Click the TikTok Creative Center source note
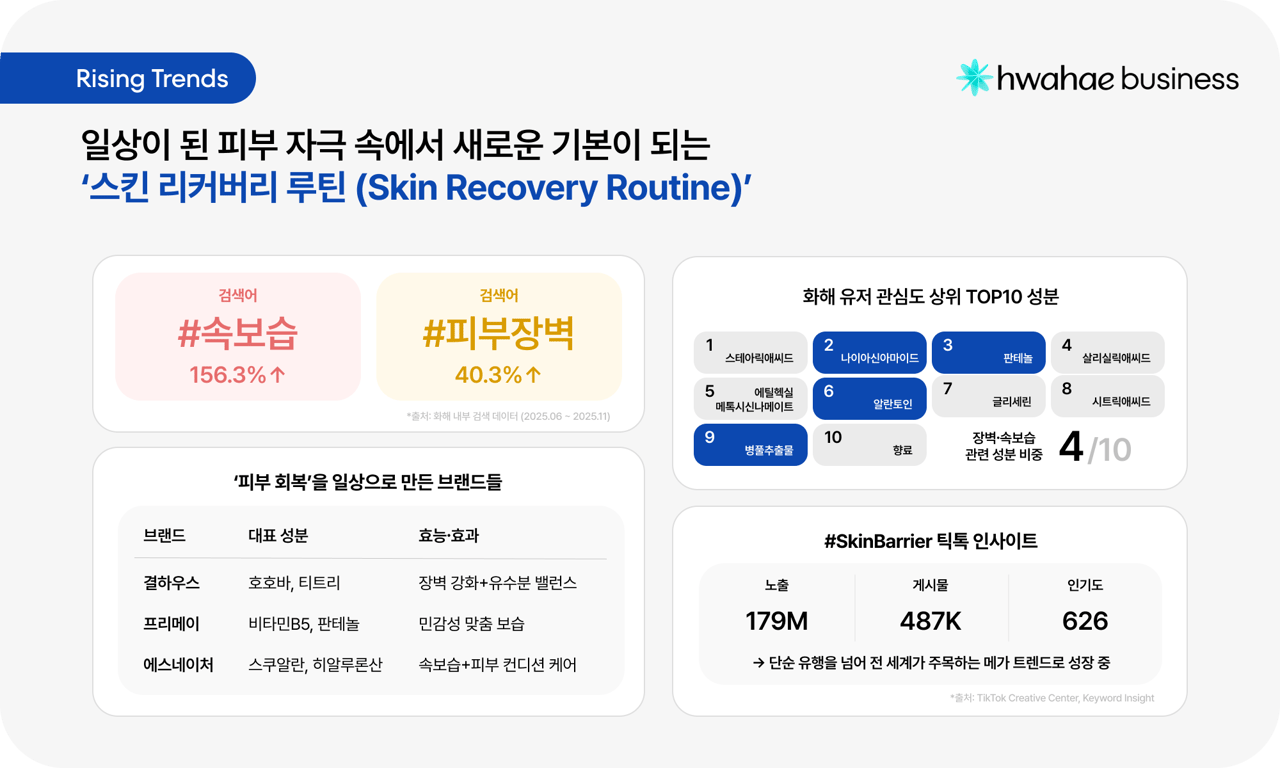This screenshot has height=768, width=1280. point(1052,698)
